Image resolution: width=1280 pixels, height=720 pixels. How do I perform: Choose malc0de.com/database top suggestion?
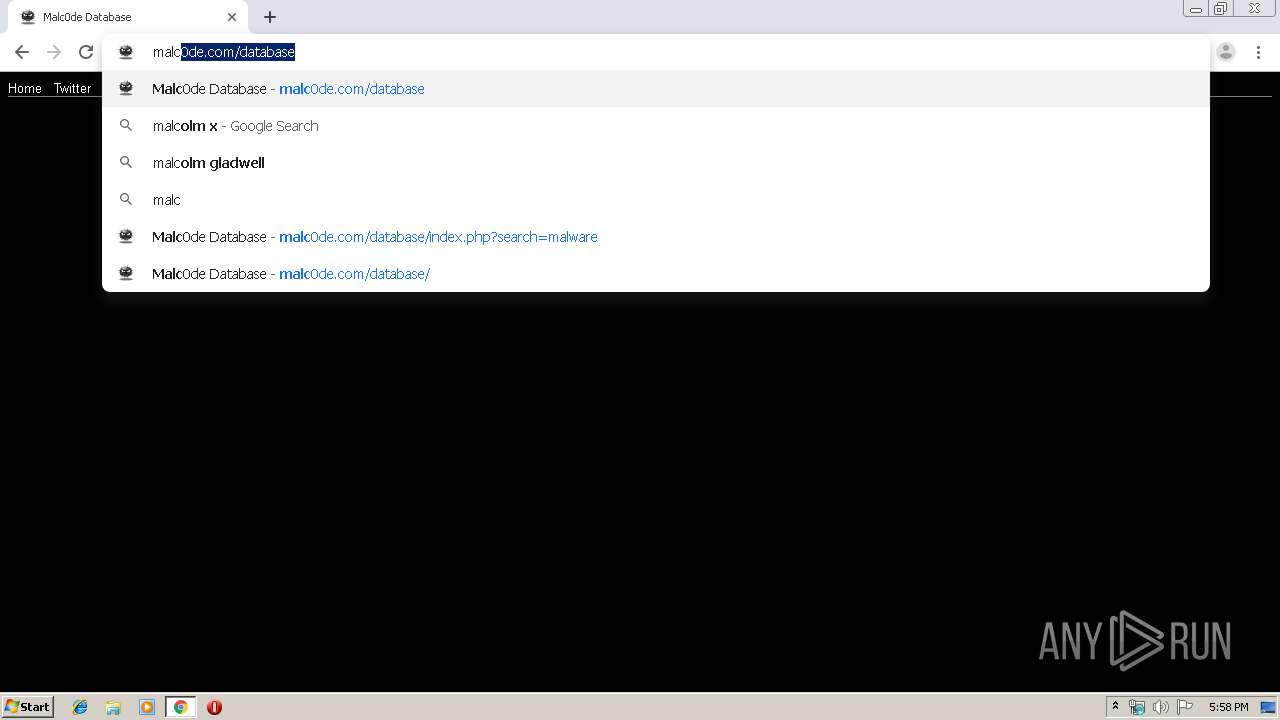click(656, 89)
